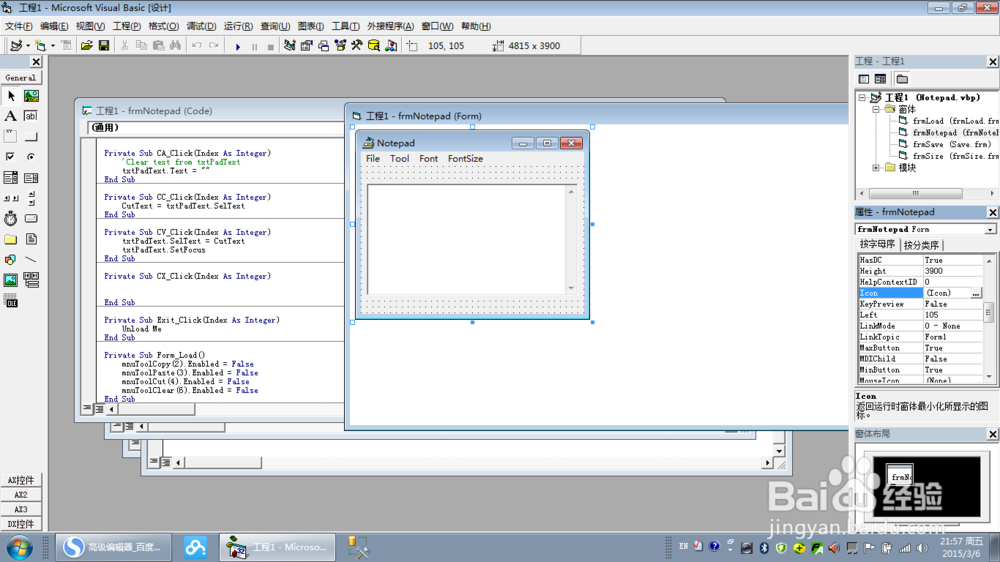Select the horizontal scrollbar control tool

(x=11, y=198)
